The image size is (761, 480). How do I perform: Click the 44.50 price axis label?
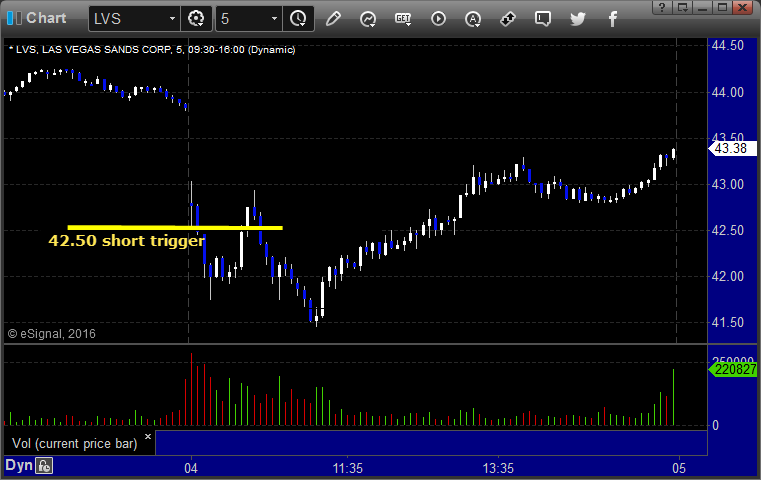coord(728,46)
